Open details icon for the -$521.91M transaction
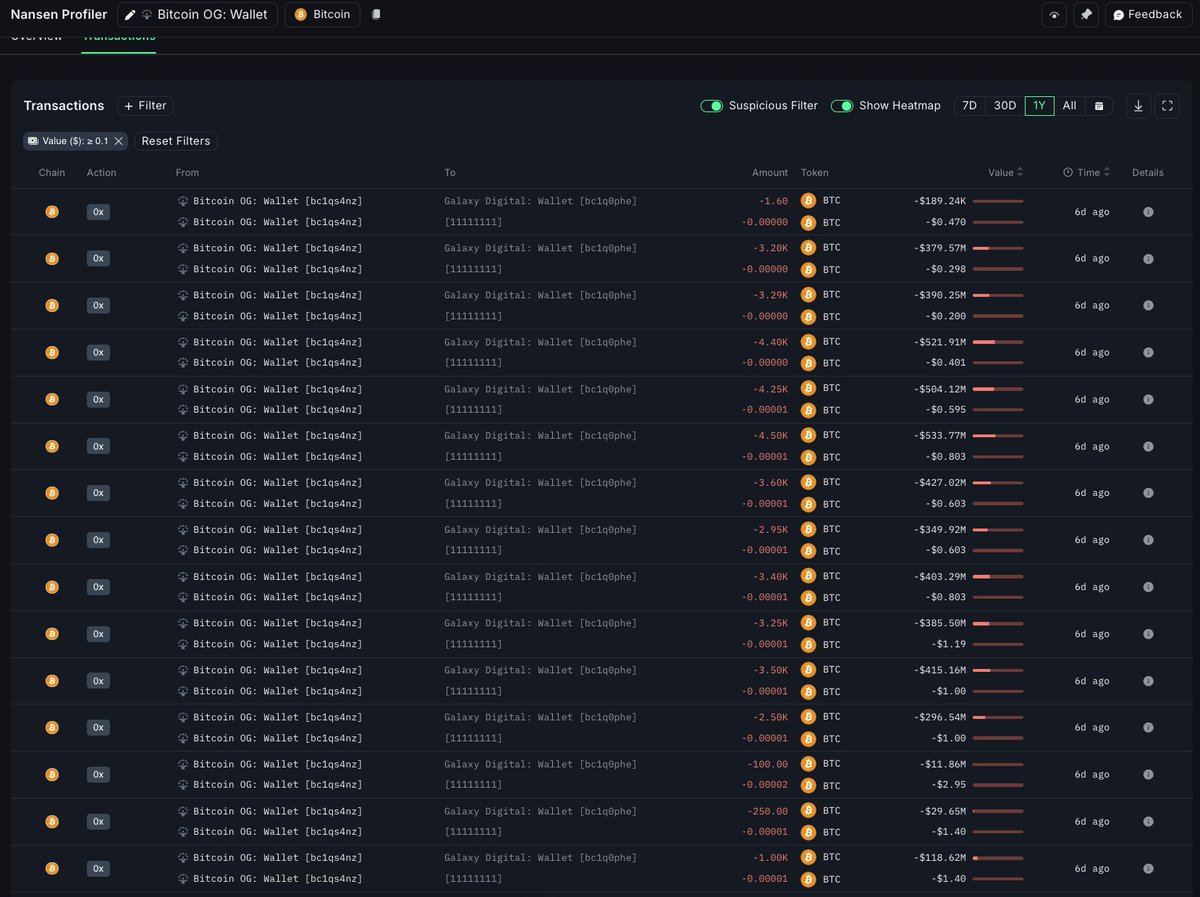 [x=1148, y=352]
